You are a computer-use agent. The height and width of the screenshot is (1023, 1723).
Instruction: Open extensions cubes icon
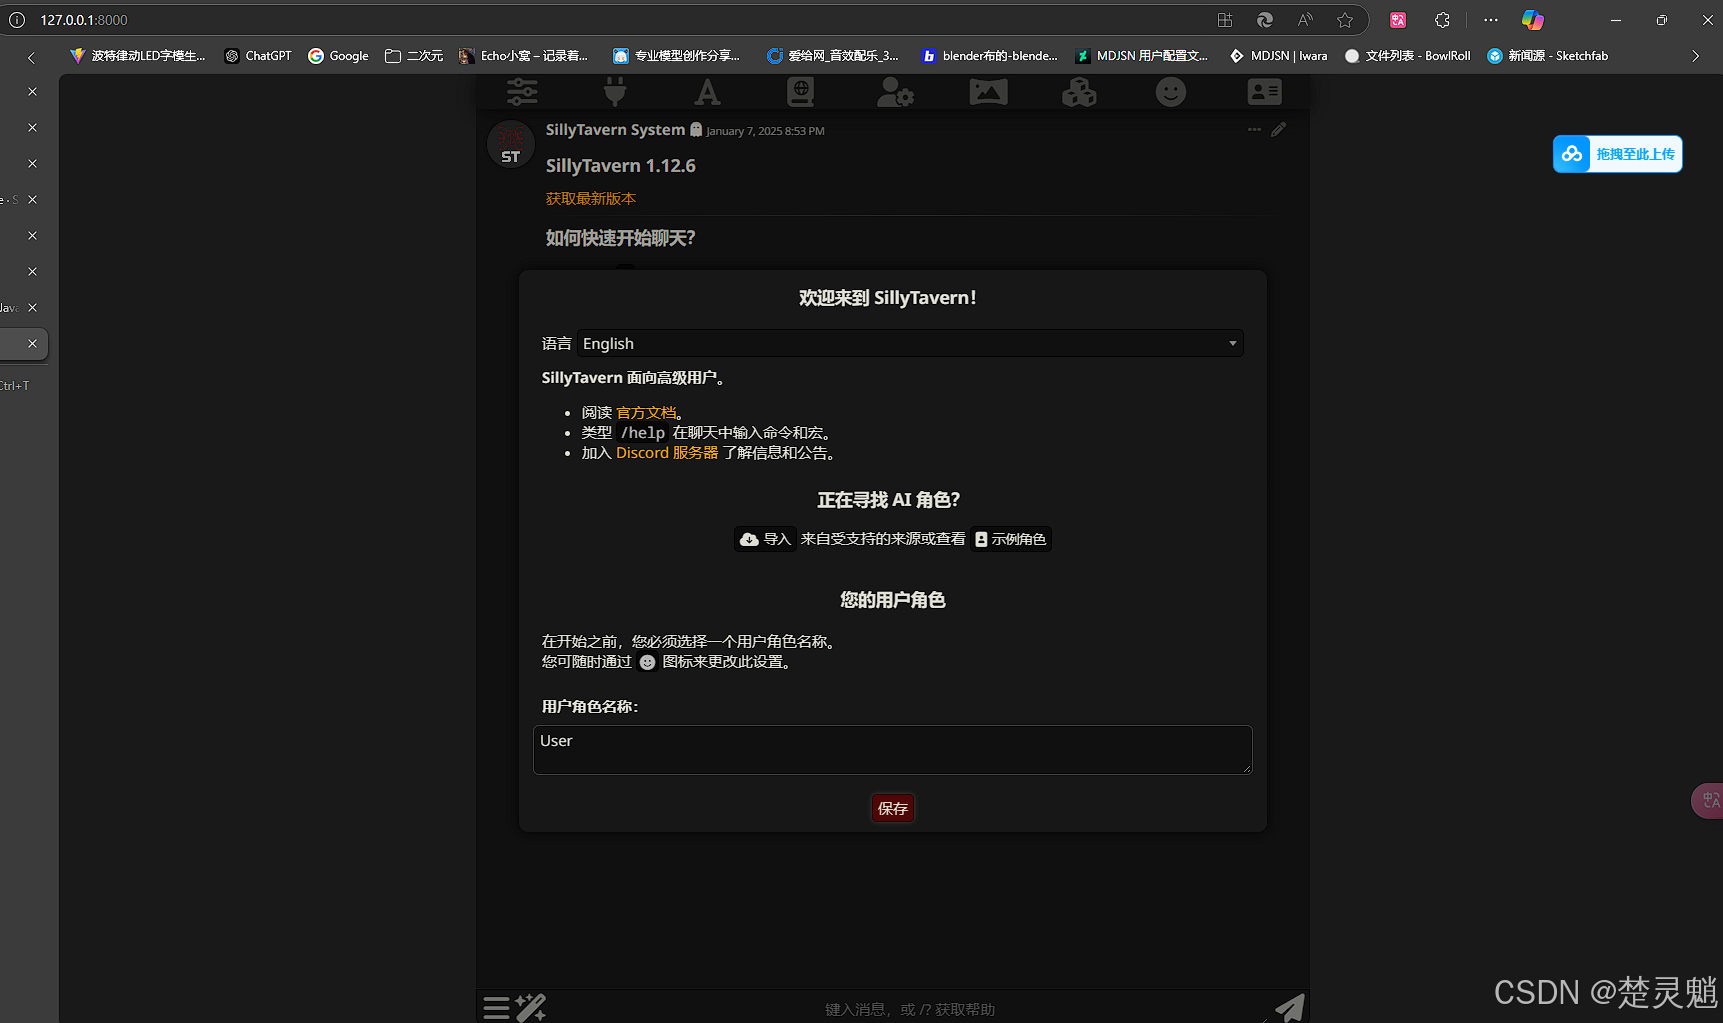click(x=1079, y=92)
